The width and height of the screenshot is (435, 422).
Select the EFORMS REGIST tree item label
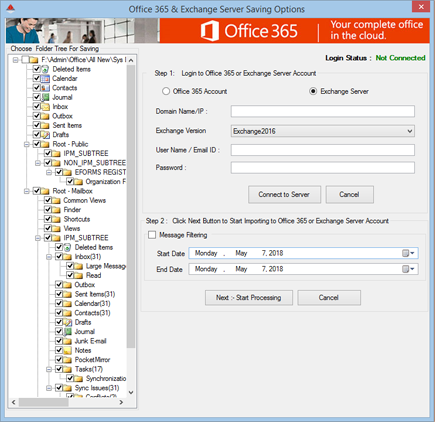100,172
